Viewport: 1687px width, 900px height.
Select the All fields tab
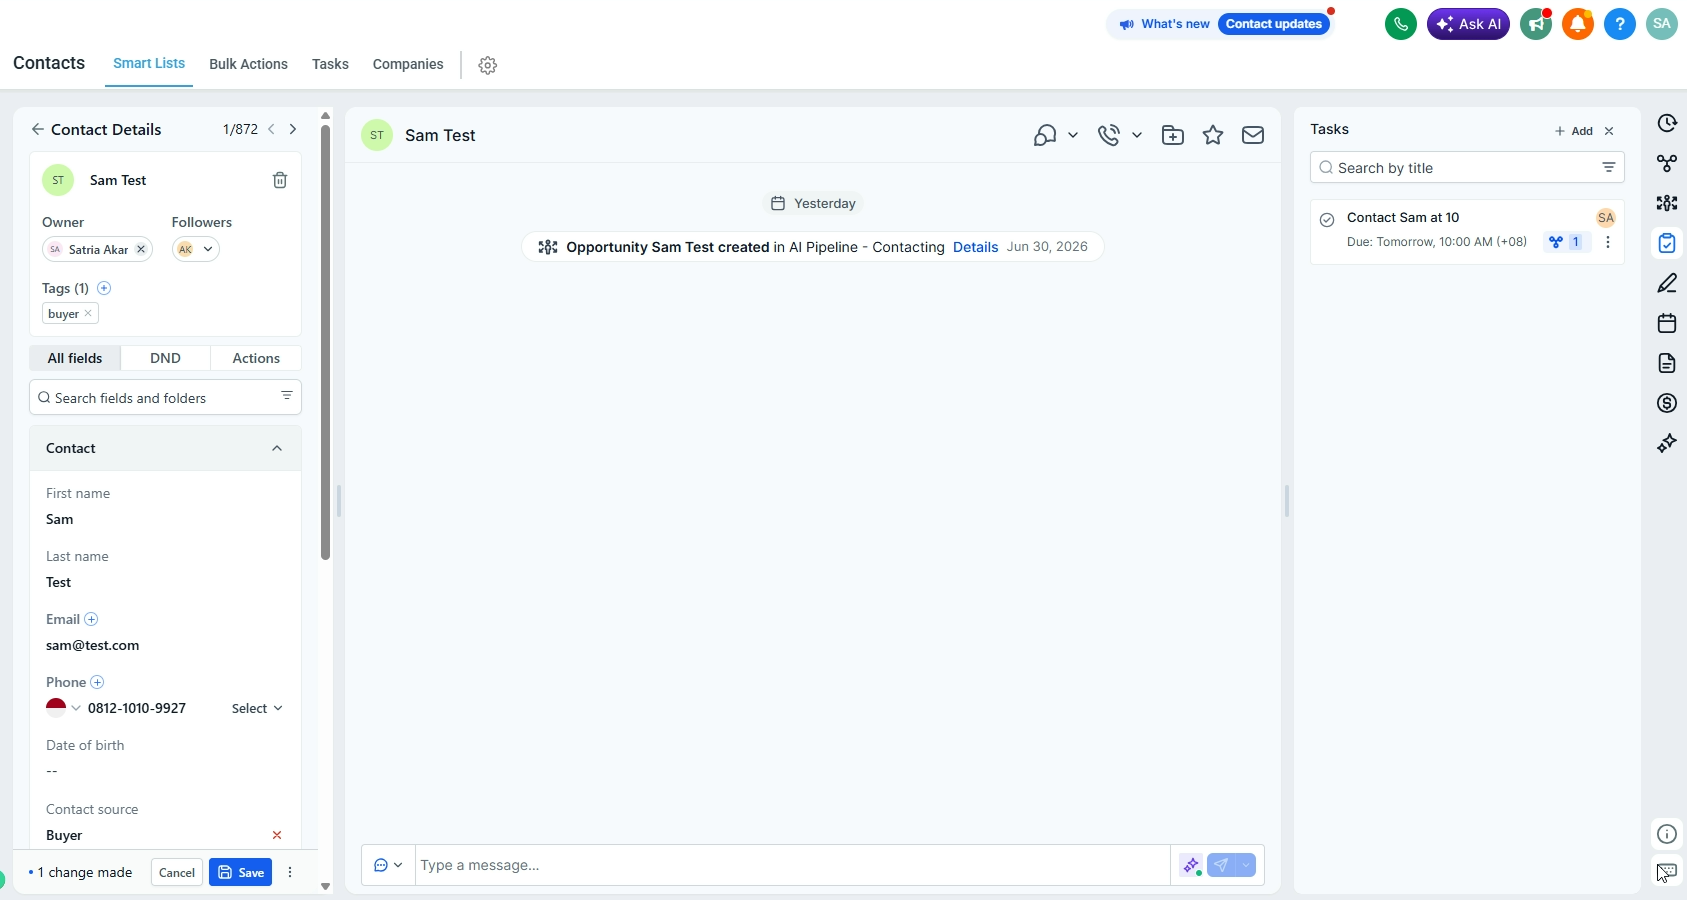(x=75, y=358)
